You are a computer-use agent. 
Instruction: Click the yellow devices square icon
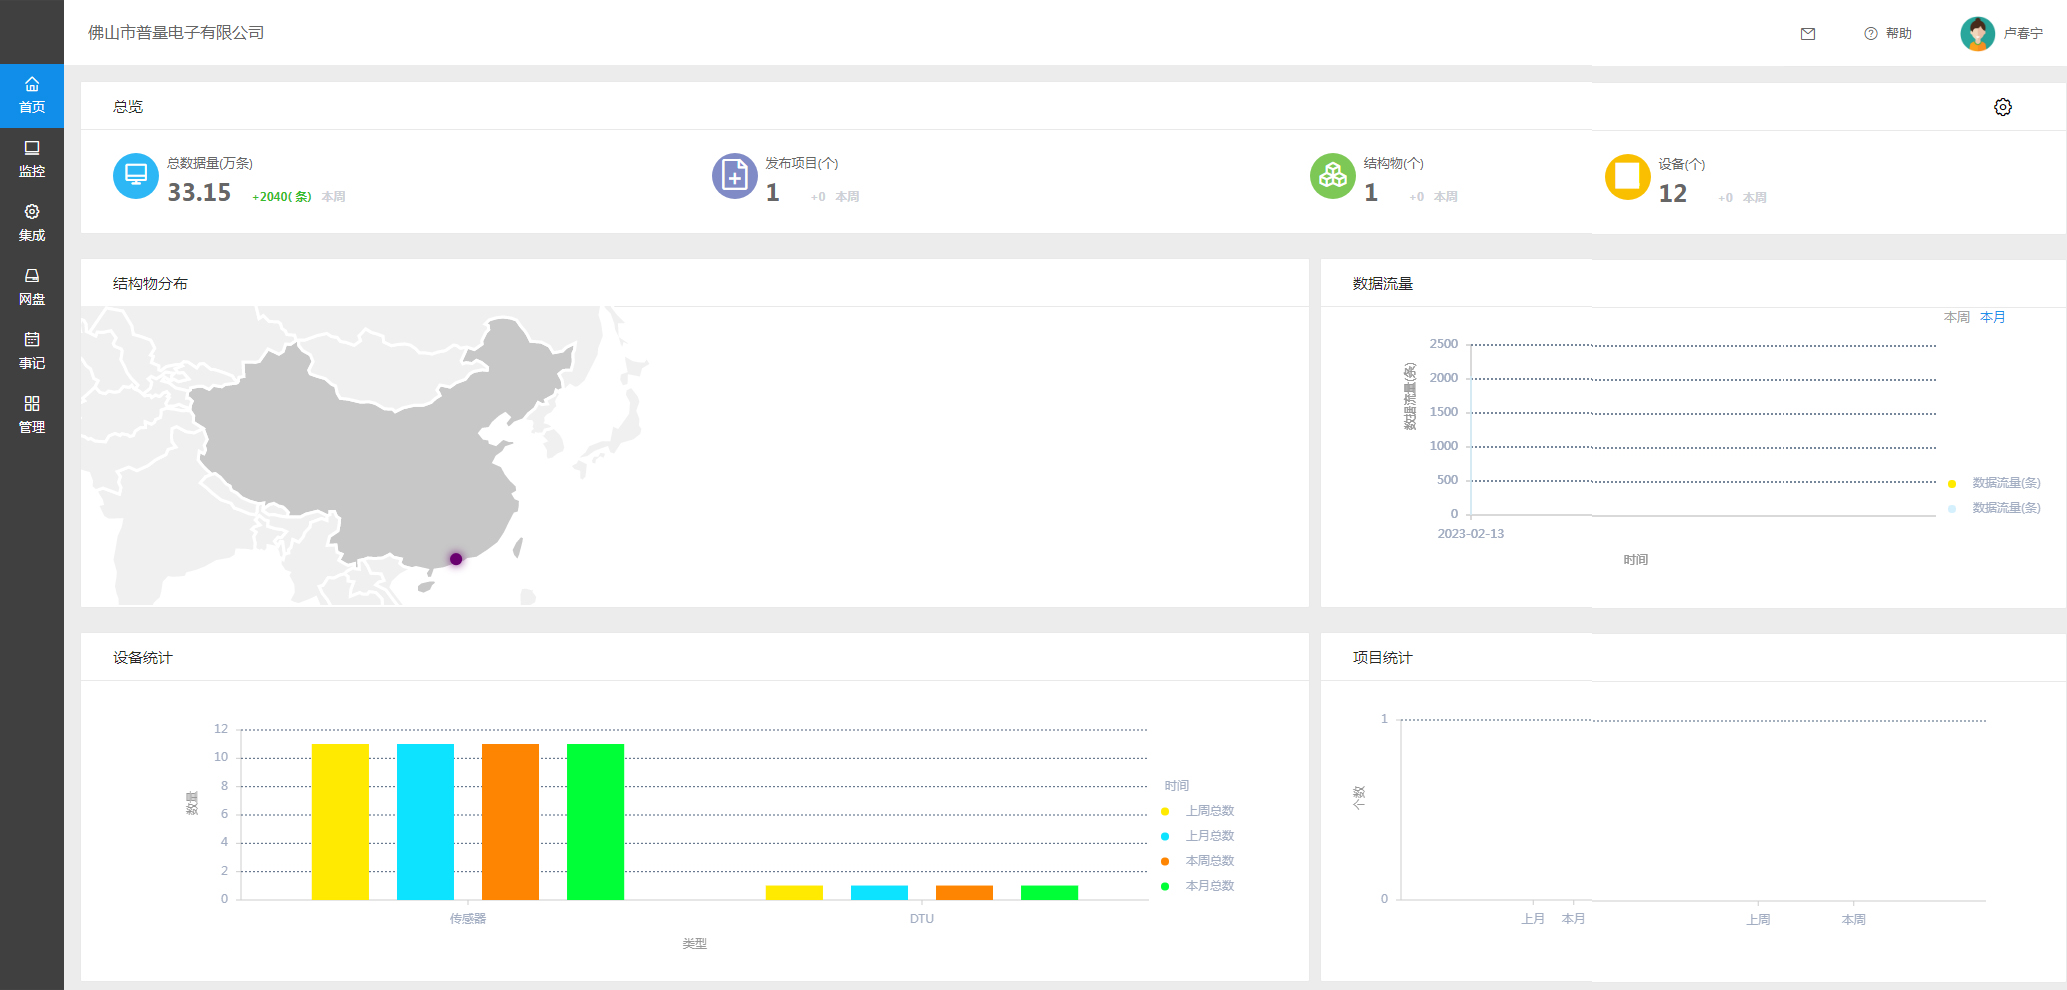pyautogui.click(x=1627, y=177)
